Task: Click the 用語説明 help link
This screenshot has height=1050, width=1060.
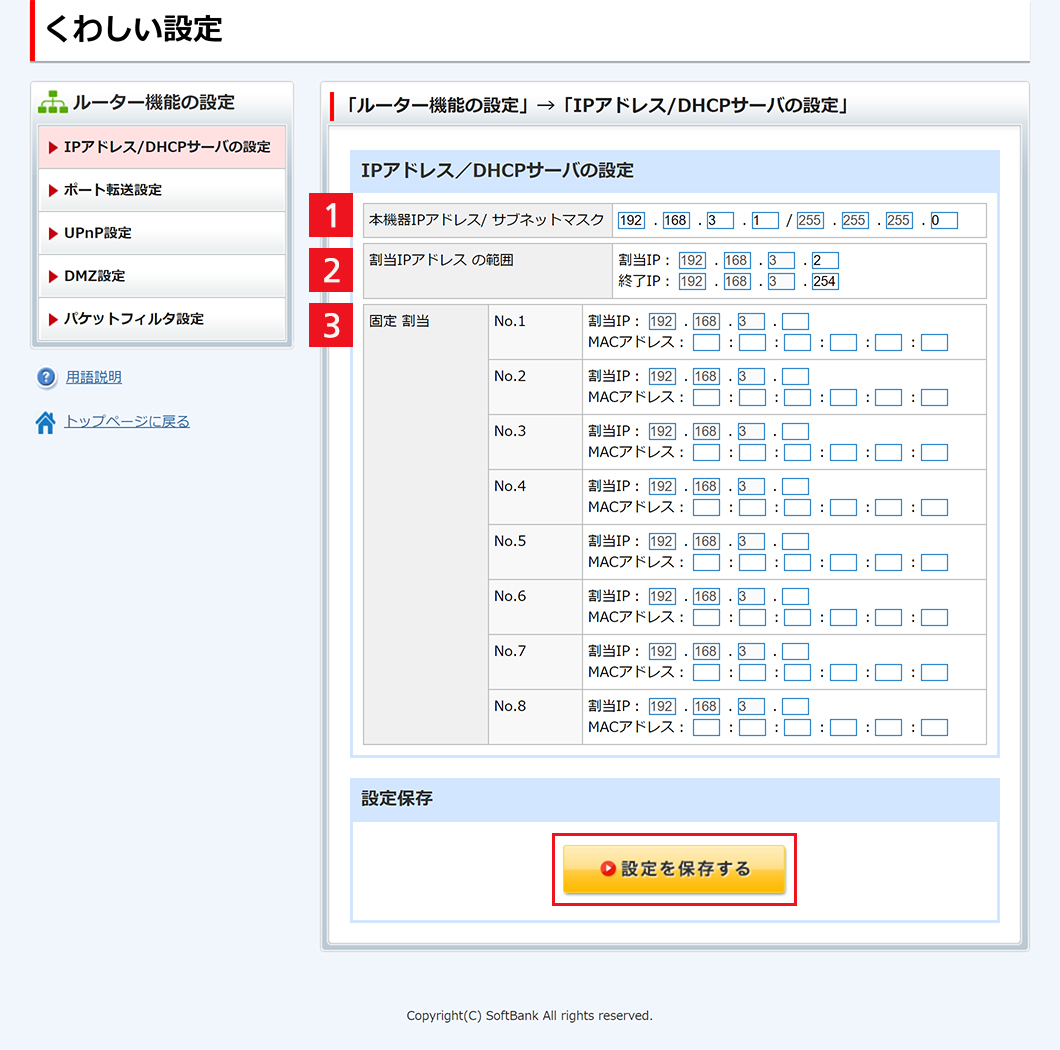Action: point(93,377)
